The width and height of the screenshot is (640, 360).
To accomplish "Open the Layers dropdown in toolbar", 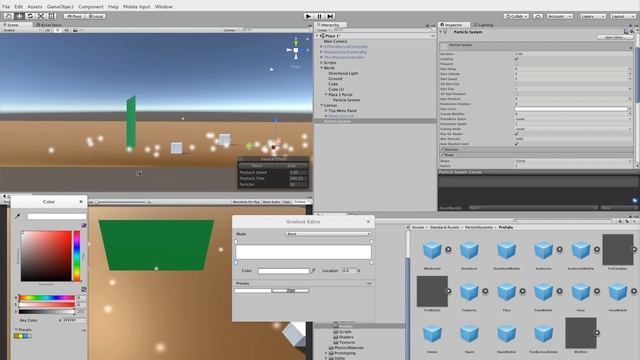I will point(593,16).
